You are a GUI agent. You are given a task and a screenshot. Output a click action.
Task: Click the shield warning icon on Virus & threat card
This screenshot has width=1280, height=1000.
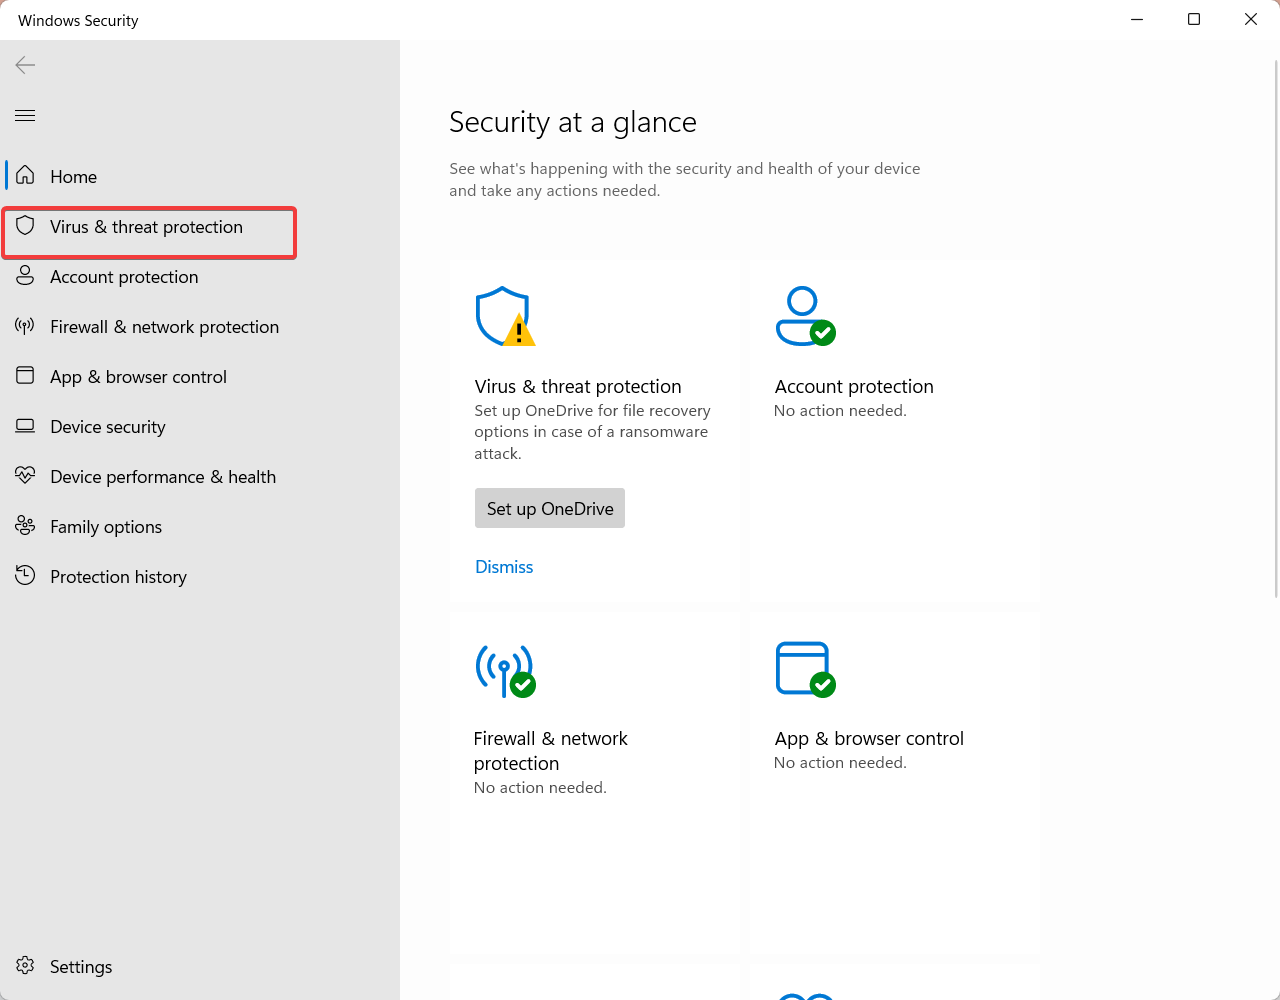point(505,316)
